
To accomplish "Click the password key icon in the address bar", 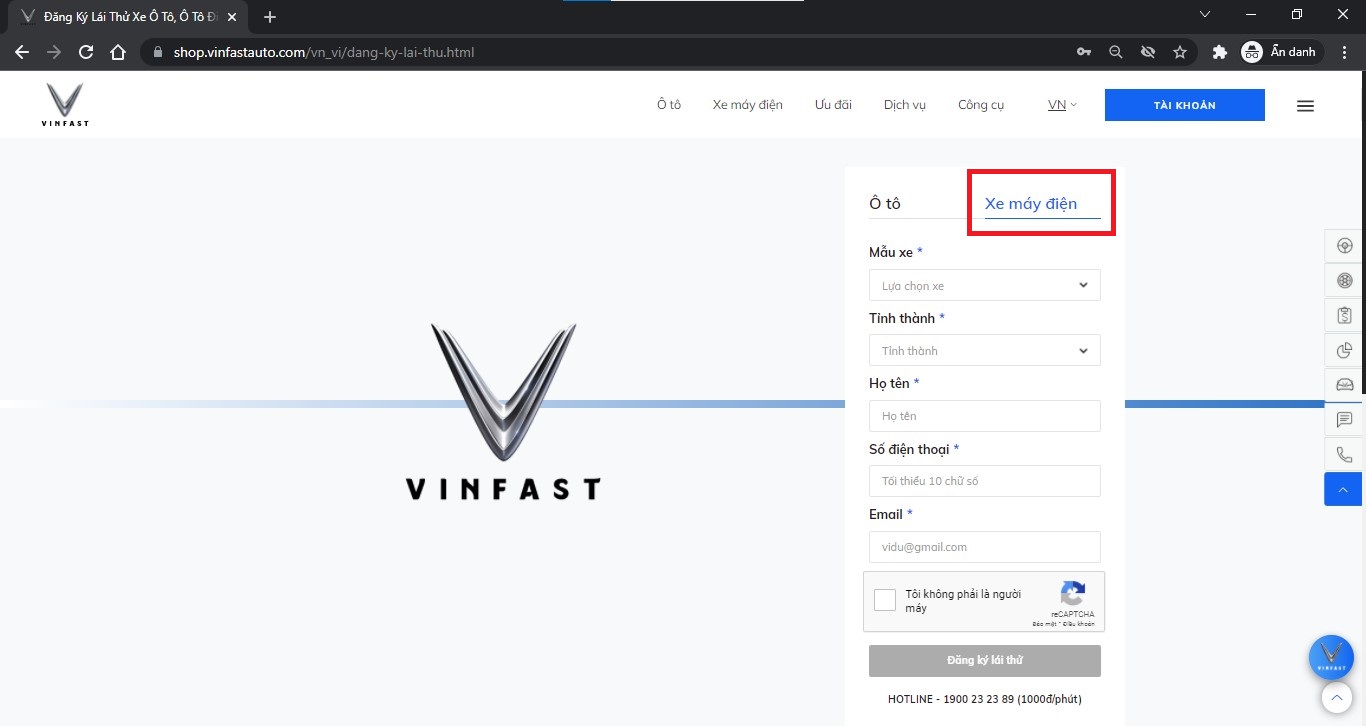I will click(x=1083, y=52).
